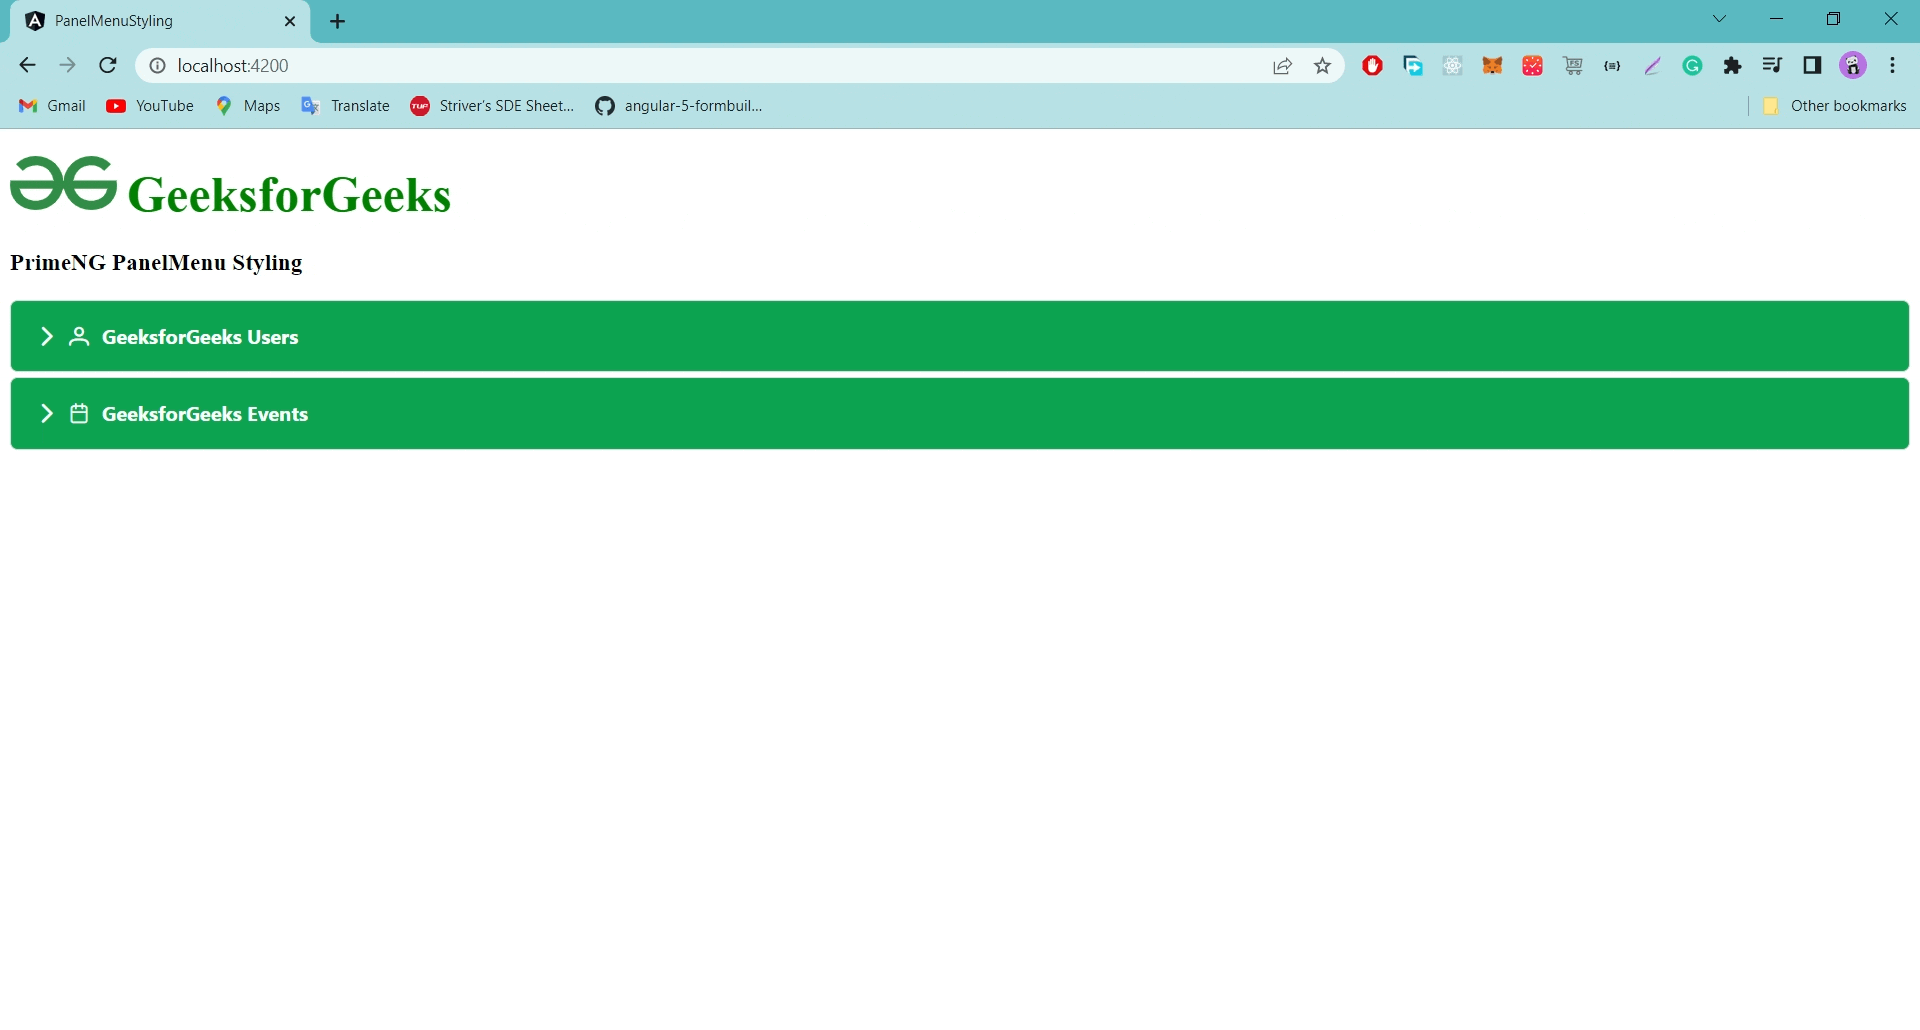Open the MetaMask extension icon

point(1493,65)
